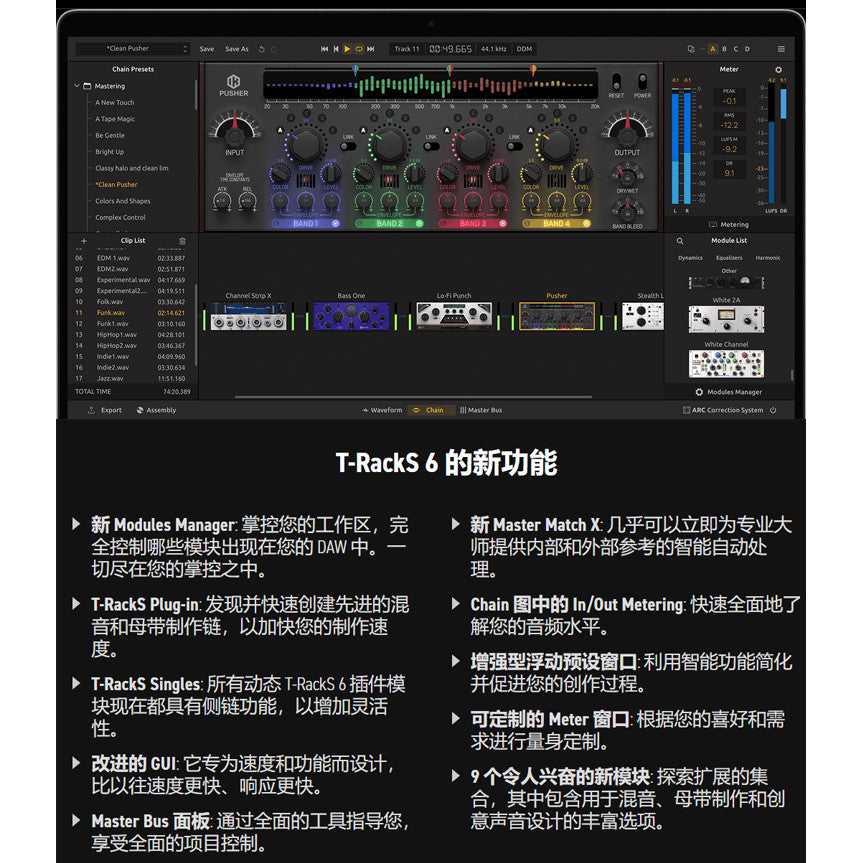Click the Modules Manager gear icon
This screenshot has height=863, width=863.
pyautogui.click(x=699, y=392)
